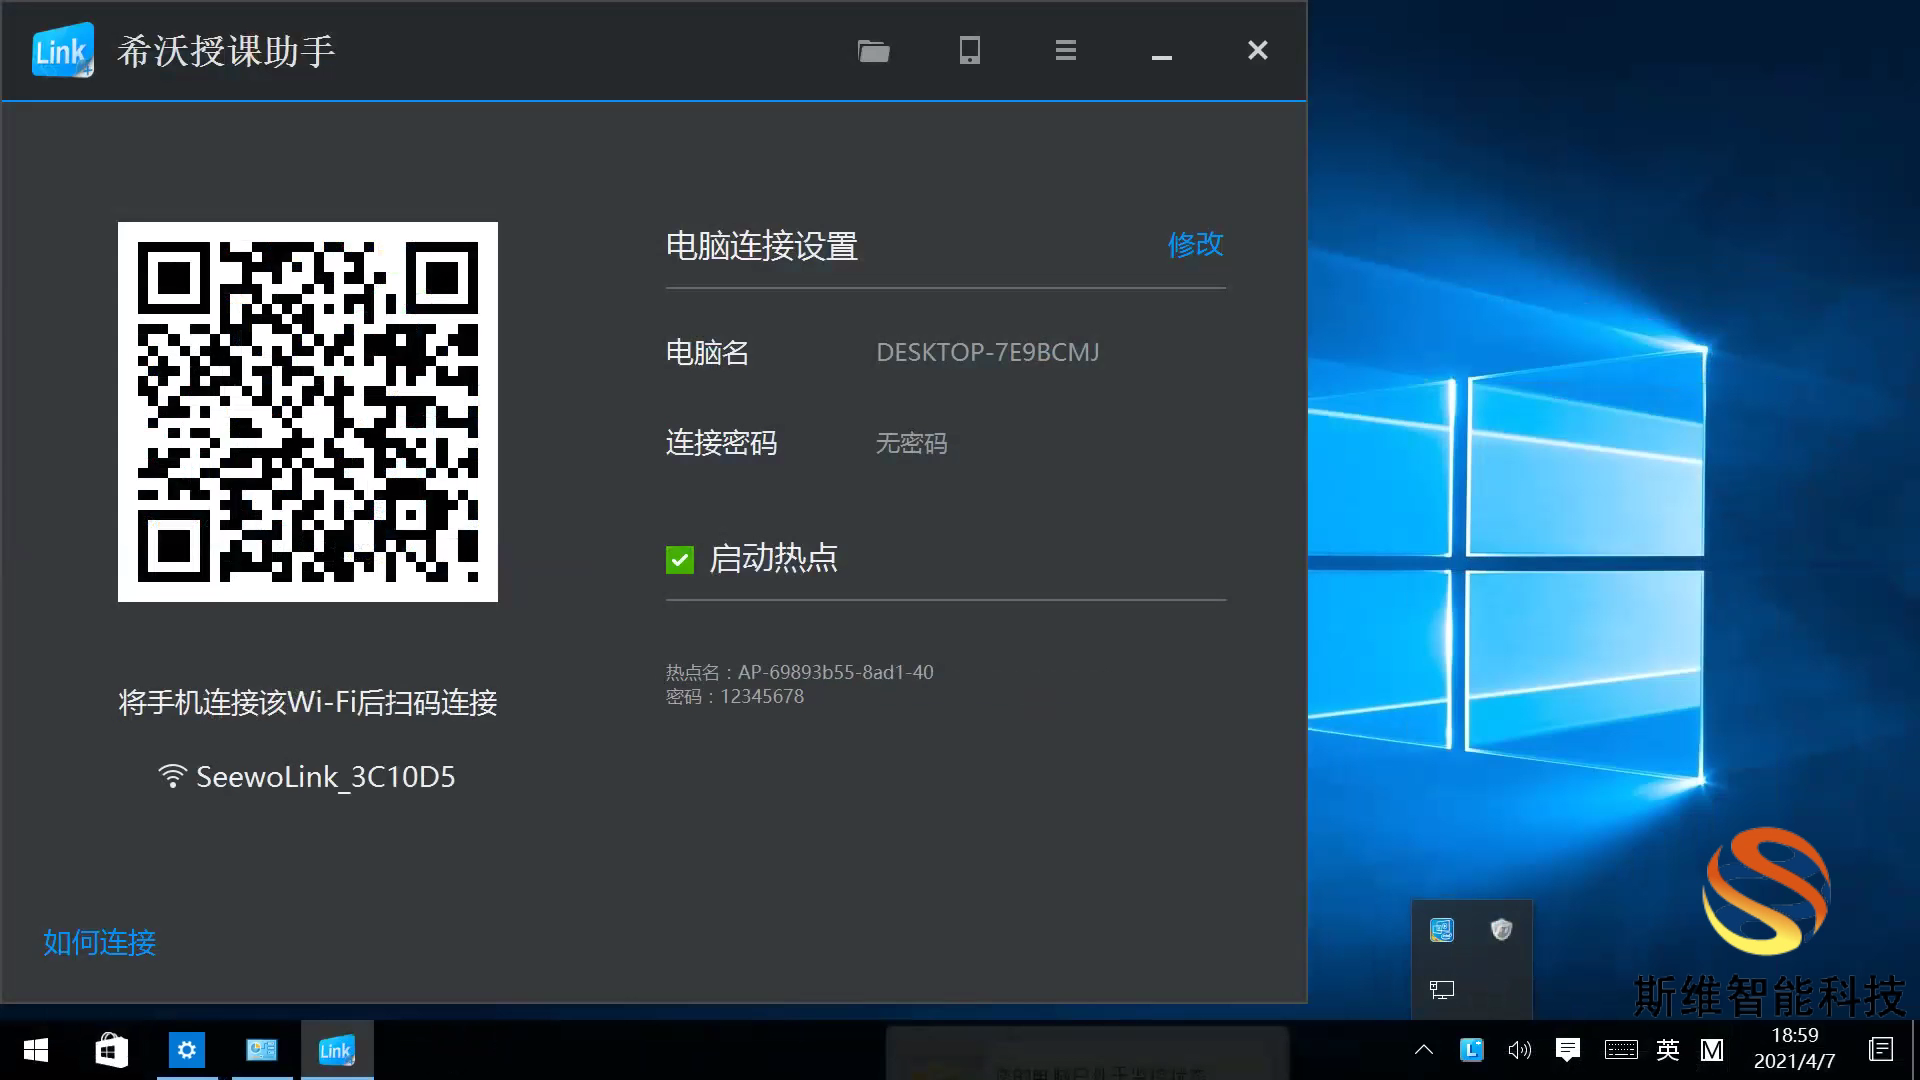Click the 电脑连接设置 heading
Screen dimensions: 1920x1080
click(762, 246)
